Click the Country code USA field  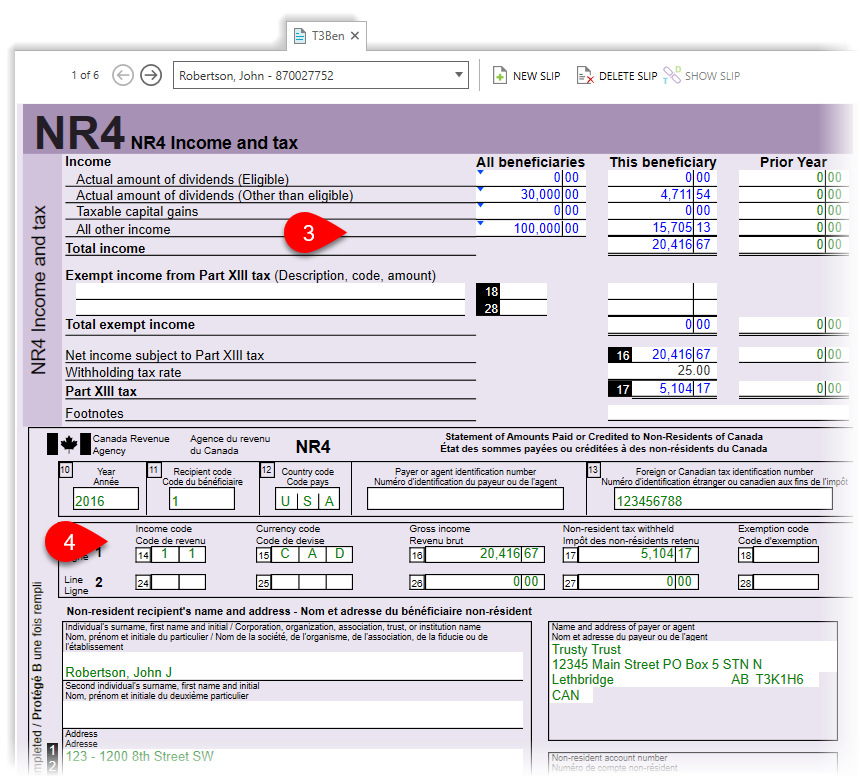point(307,499)
